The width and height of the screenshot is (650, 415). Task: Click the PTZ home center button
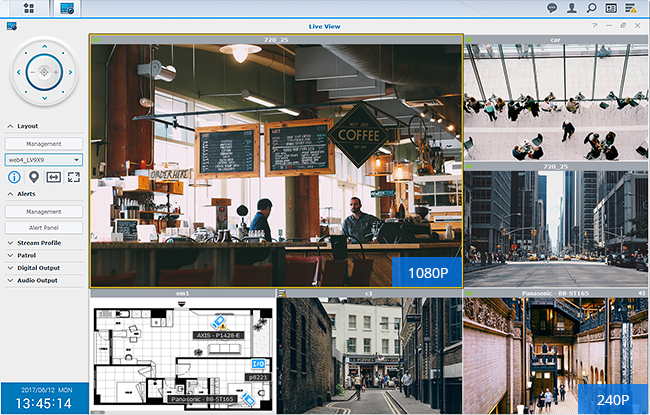click(43, 70)
